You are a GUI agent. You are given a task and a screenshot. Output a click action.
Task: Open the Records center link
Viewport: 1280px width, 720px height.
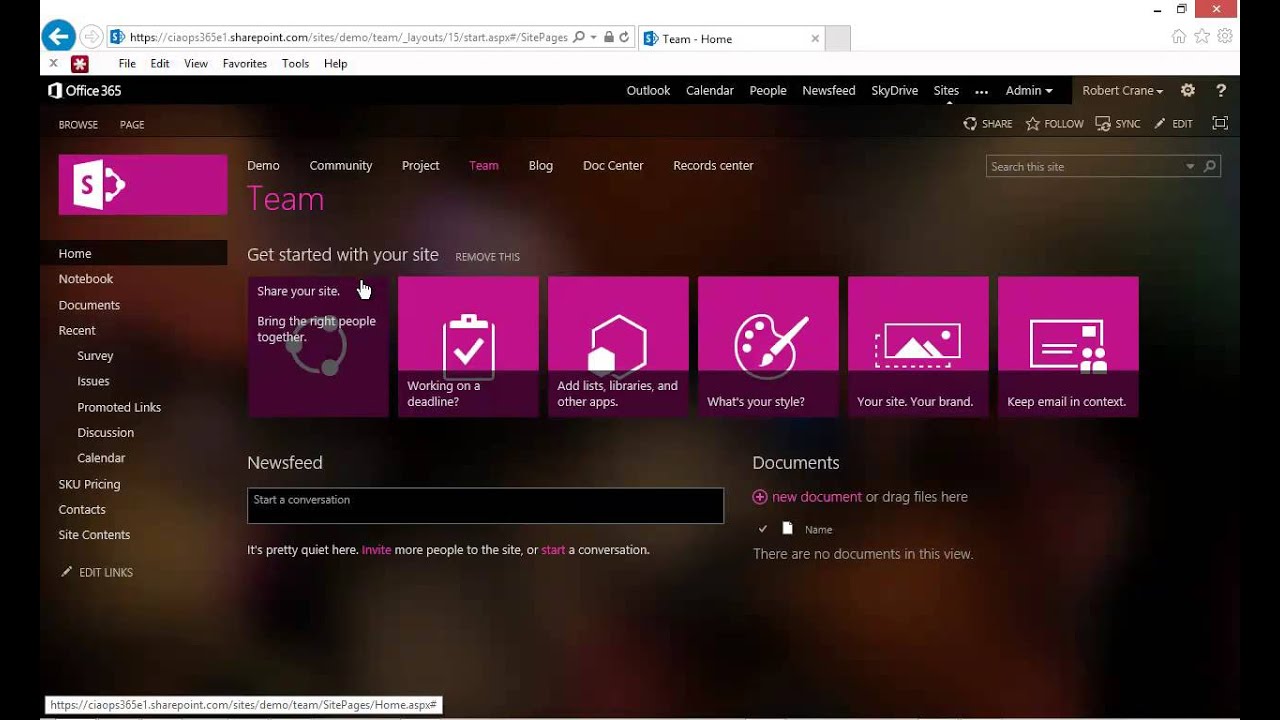click(x=713, y=165)
